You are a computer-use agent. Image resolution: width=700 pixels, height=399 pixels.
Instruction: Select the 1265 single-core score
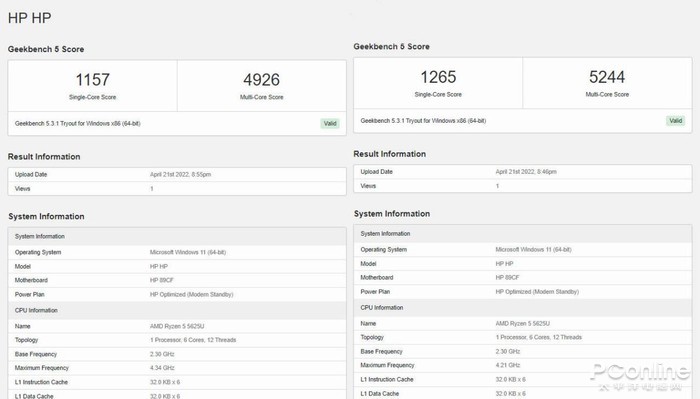pyautogui.click(x=438, y=77)
